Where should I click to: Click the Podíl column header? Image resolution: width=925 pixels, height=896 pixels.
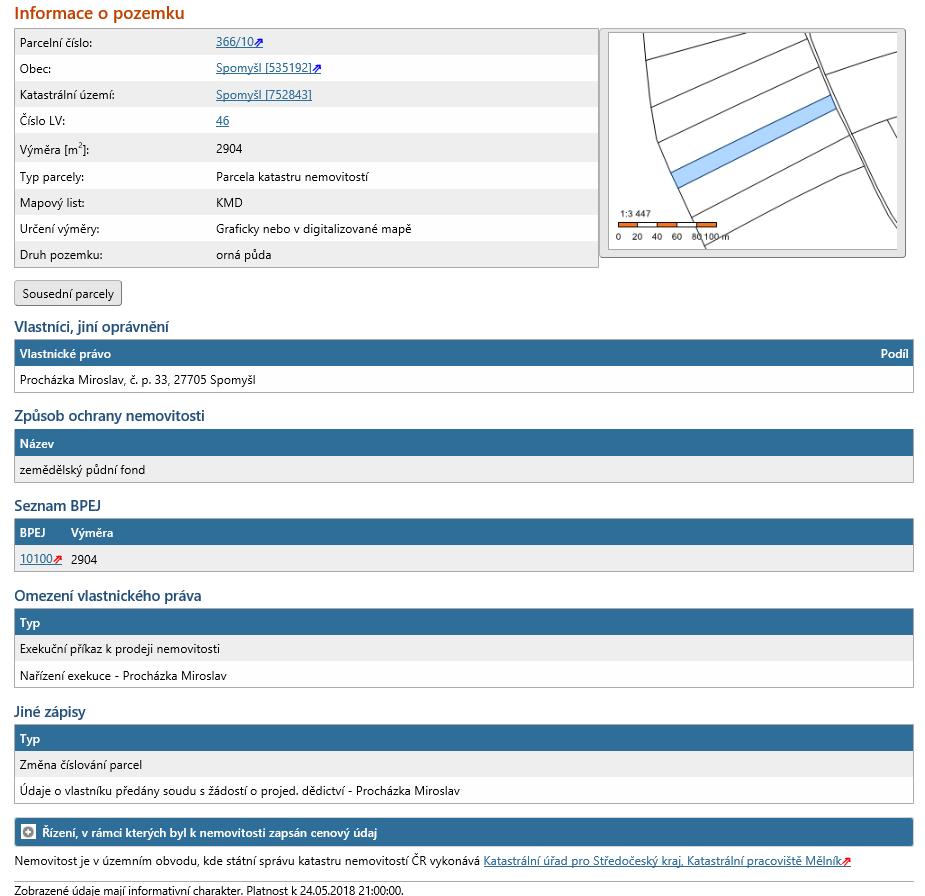tap(894, 354)
